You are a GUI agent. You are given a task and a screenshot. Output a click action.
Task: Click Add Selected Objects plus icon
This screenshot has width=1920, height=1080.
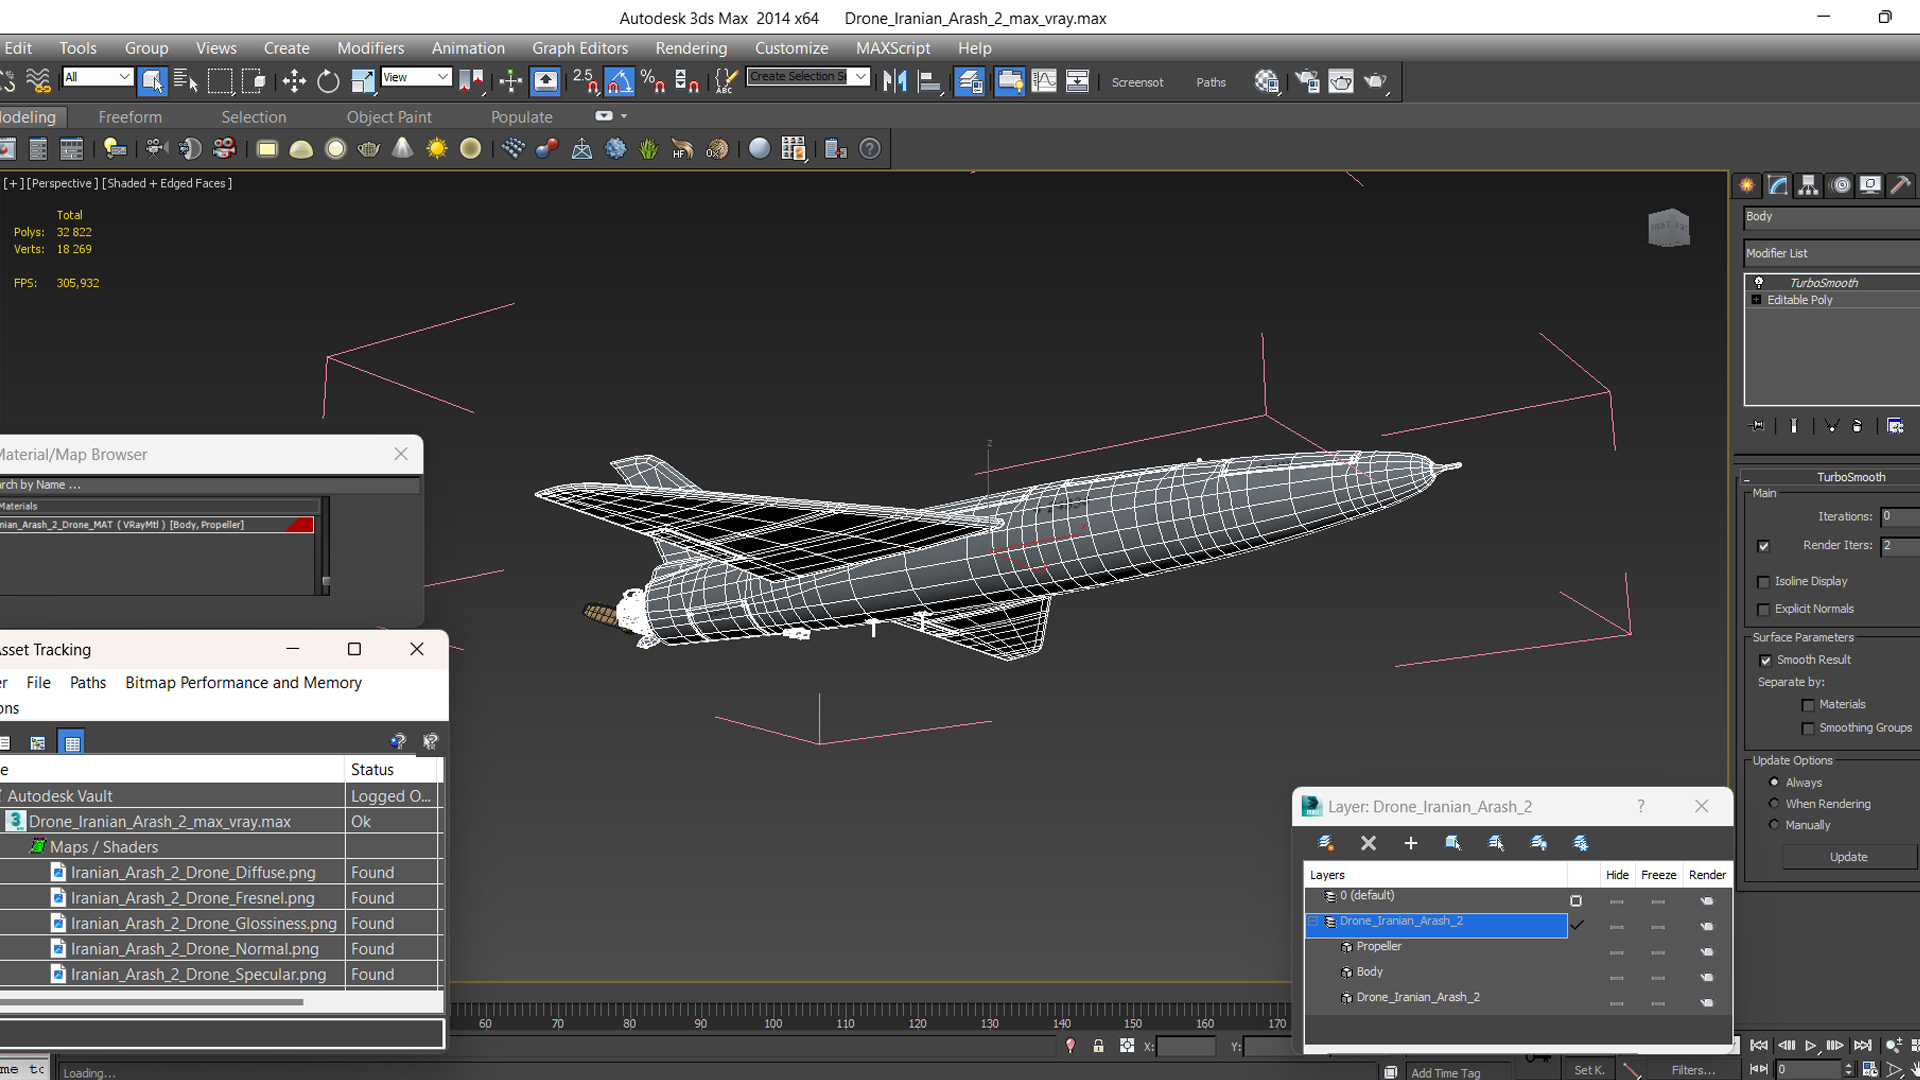click(x=1410, y=843)
